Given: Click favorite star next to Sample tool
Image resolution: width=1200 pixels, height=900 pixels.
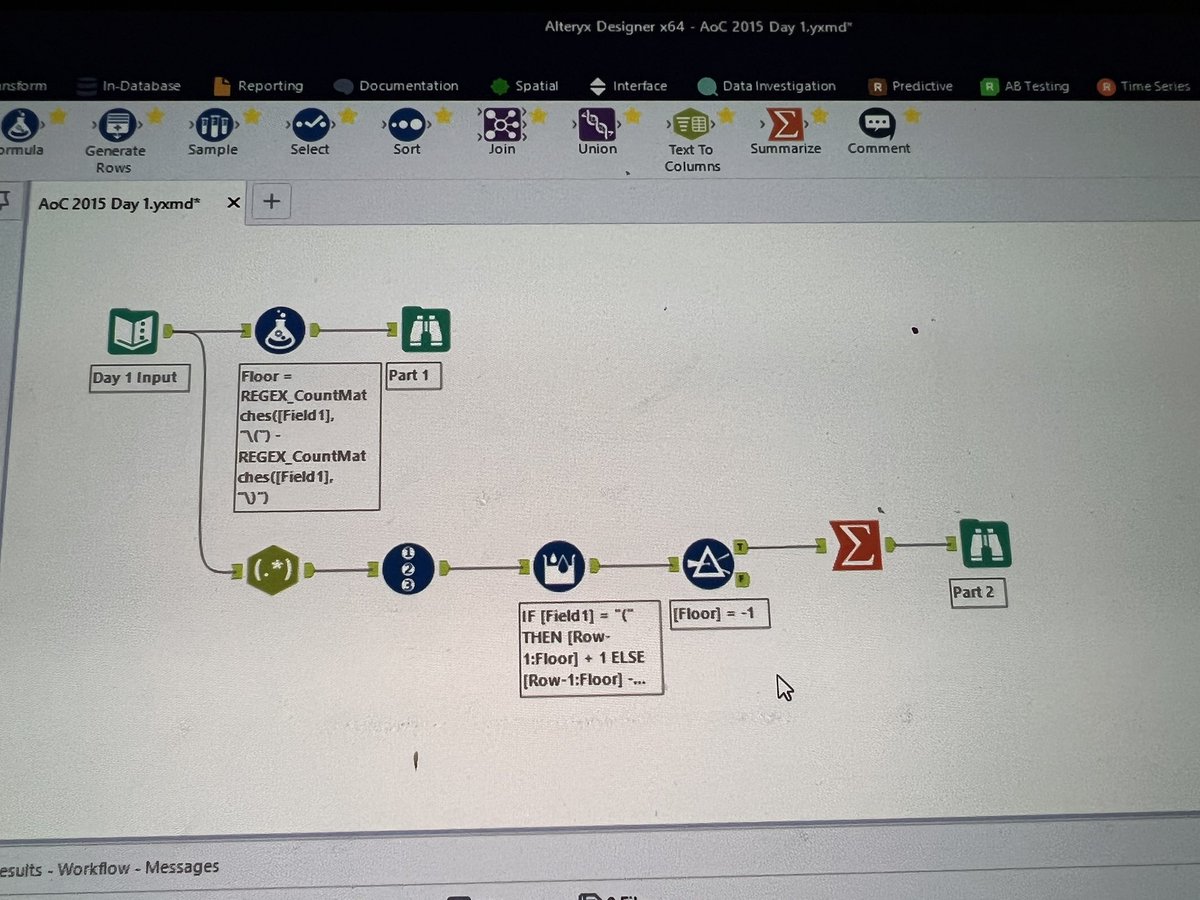Looking at the screenshot, I should click(251, 116).
